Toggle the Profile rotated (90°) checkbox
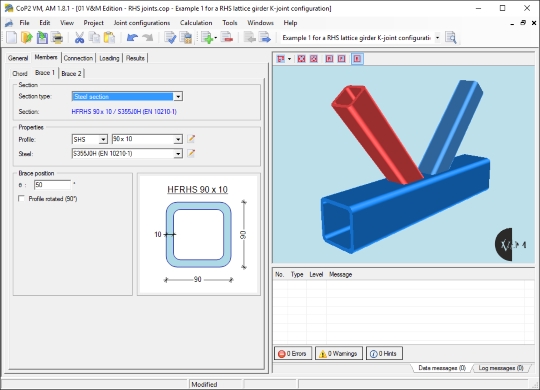 tap(21, 198)
